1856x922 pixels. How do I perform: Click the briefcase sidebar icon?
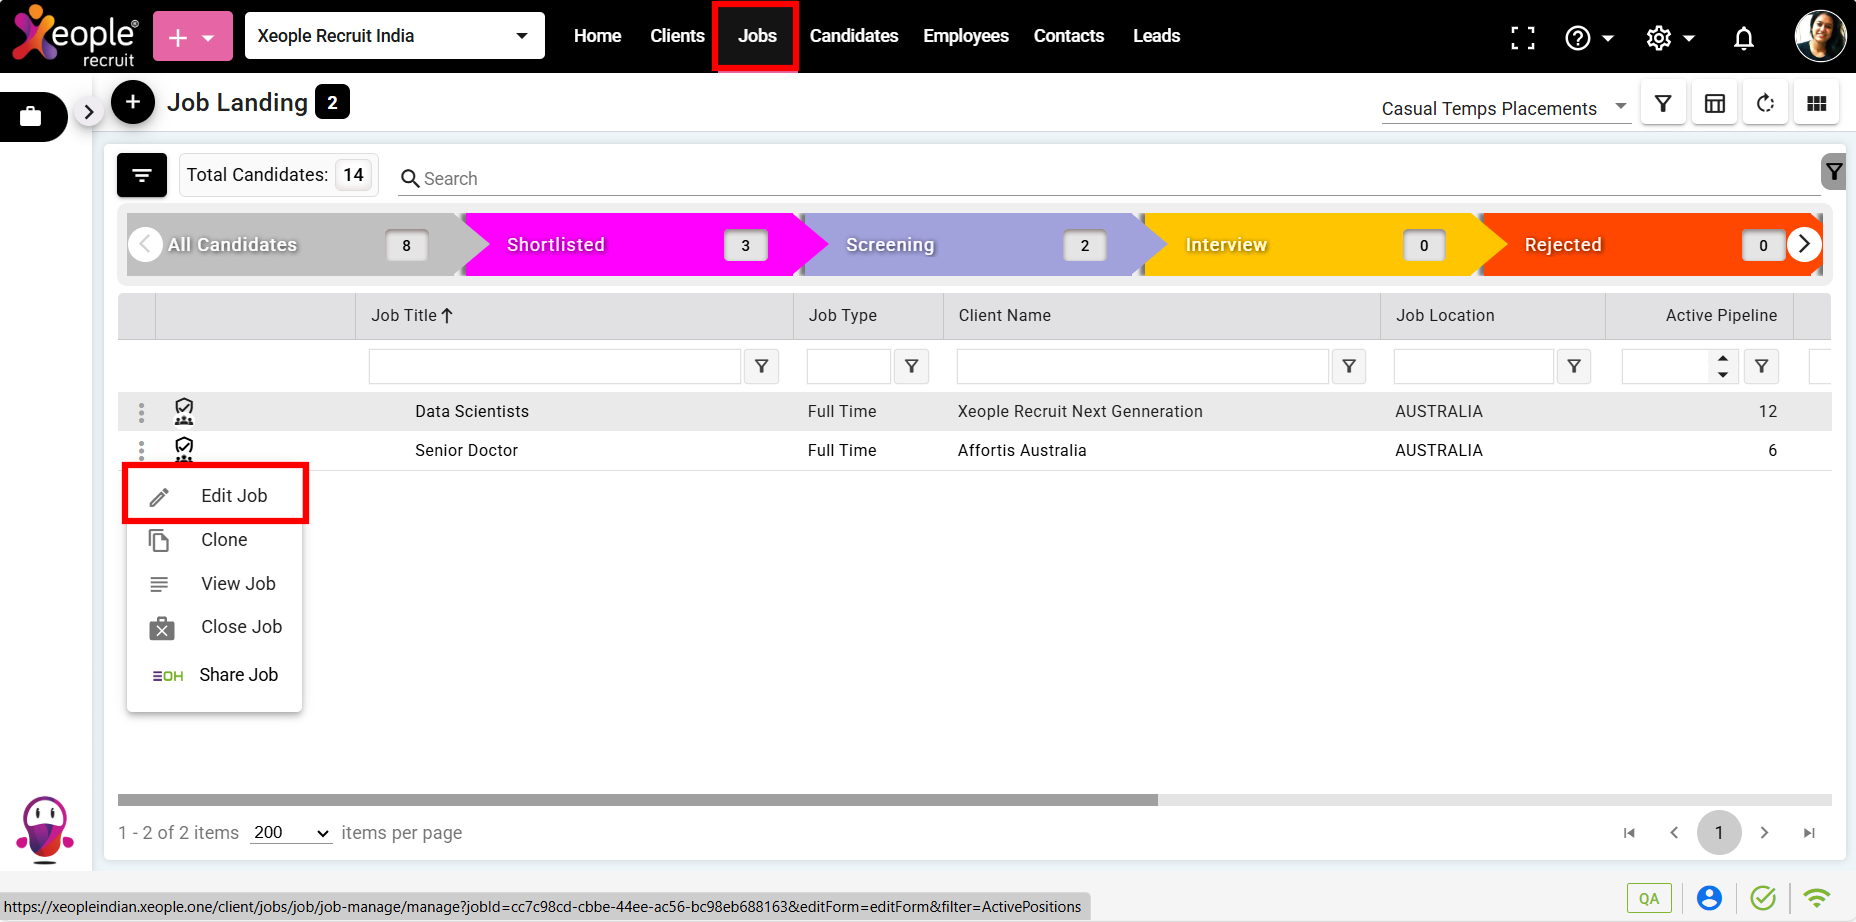coord(31,117)
